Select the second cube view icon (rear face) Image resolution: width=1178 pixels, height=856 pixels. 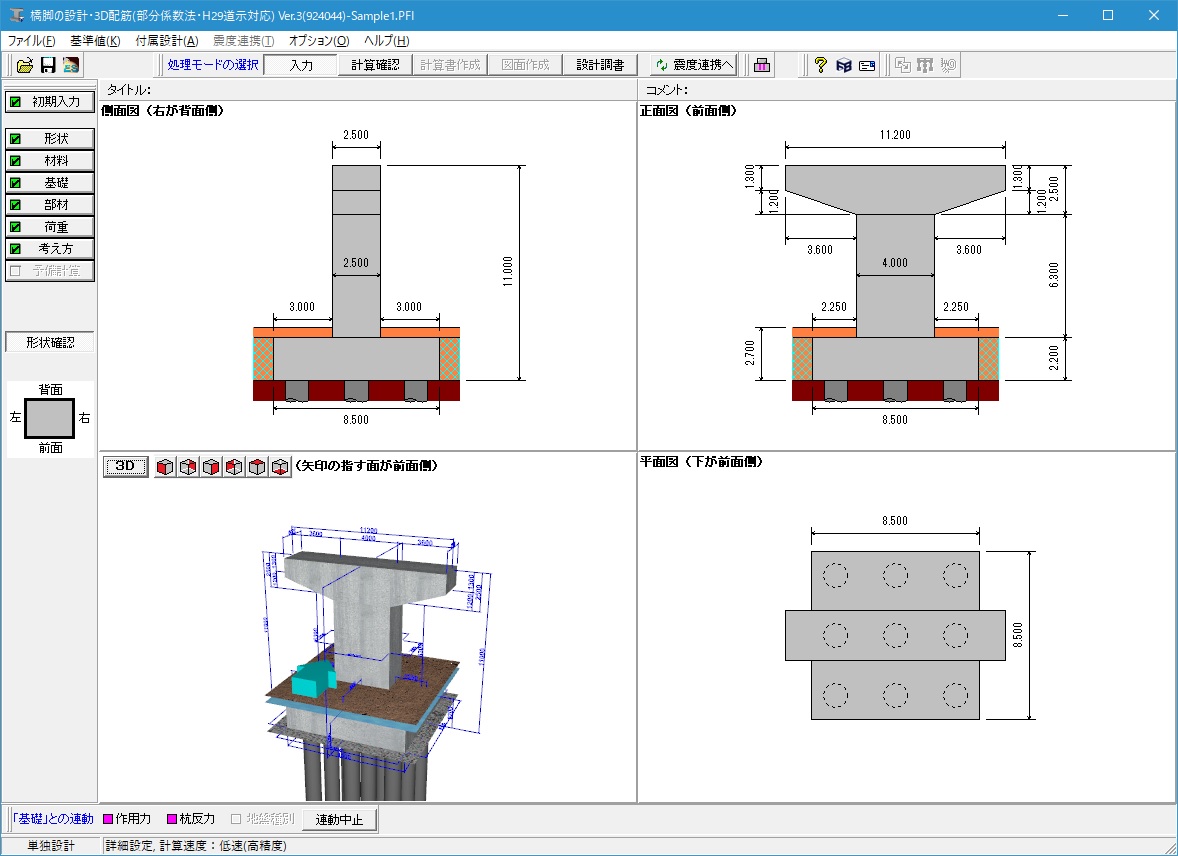point(188,467)
